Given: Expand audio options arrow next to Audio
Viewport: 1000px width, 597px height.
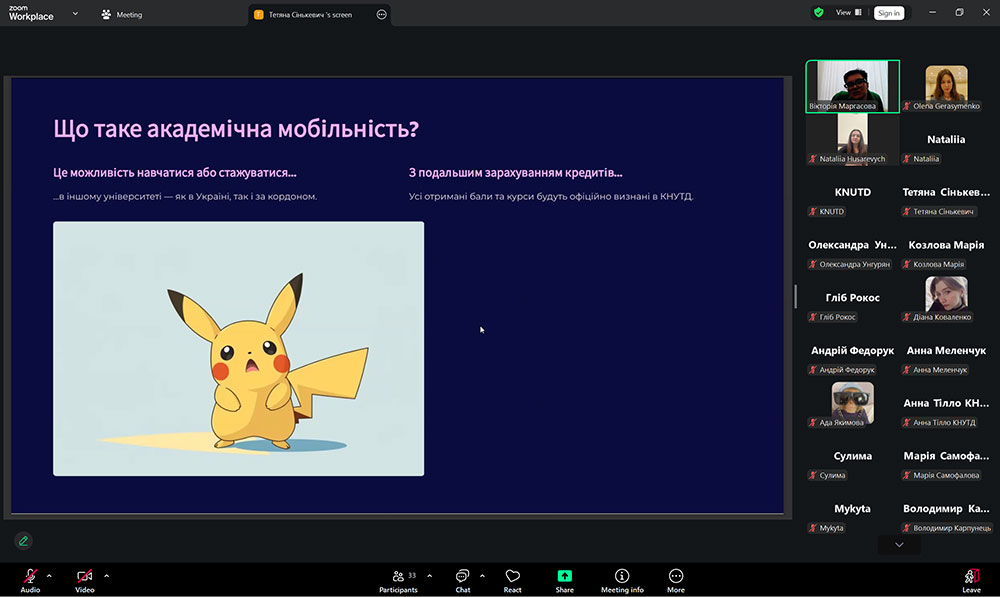Looking at the screenshot, I should 49,575.
